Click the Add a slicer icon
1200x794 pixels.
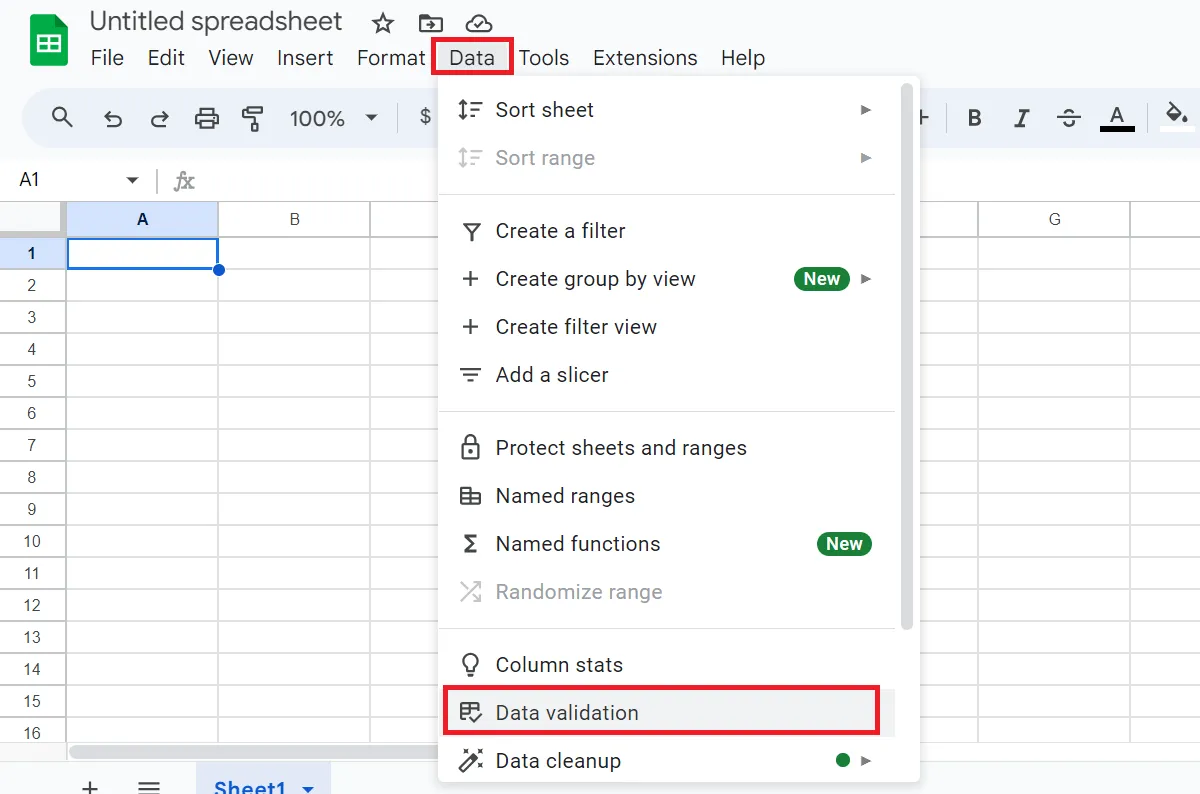point(470,375)
